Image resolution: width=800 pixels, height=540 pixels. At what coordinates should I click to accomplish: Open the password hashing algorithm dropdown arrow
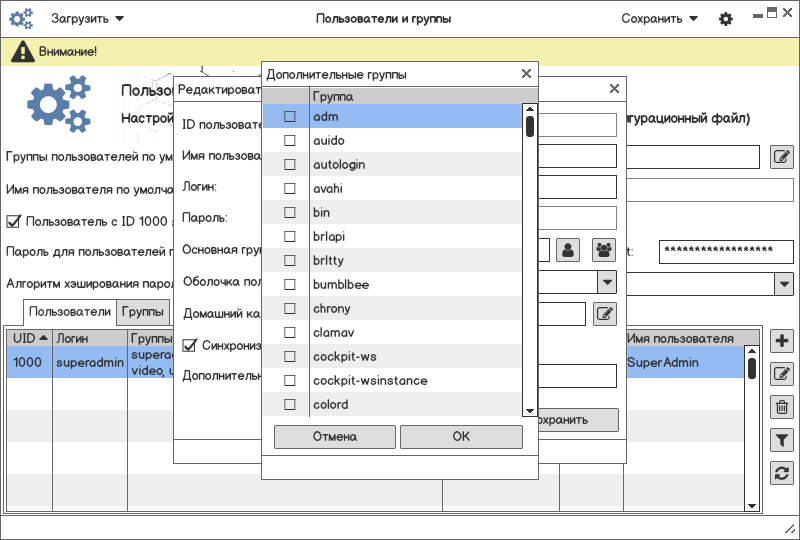click(x=783, y=283)
